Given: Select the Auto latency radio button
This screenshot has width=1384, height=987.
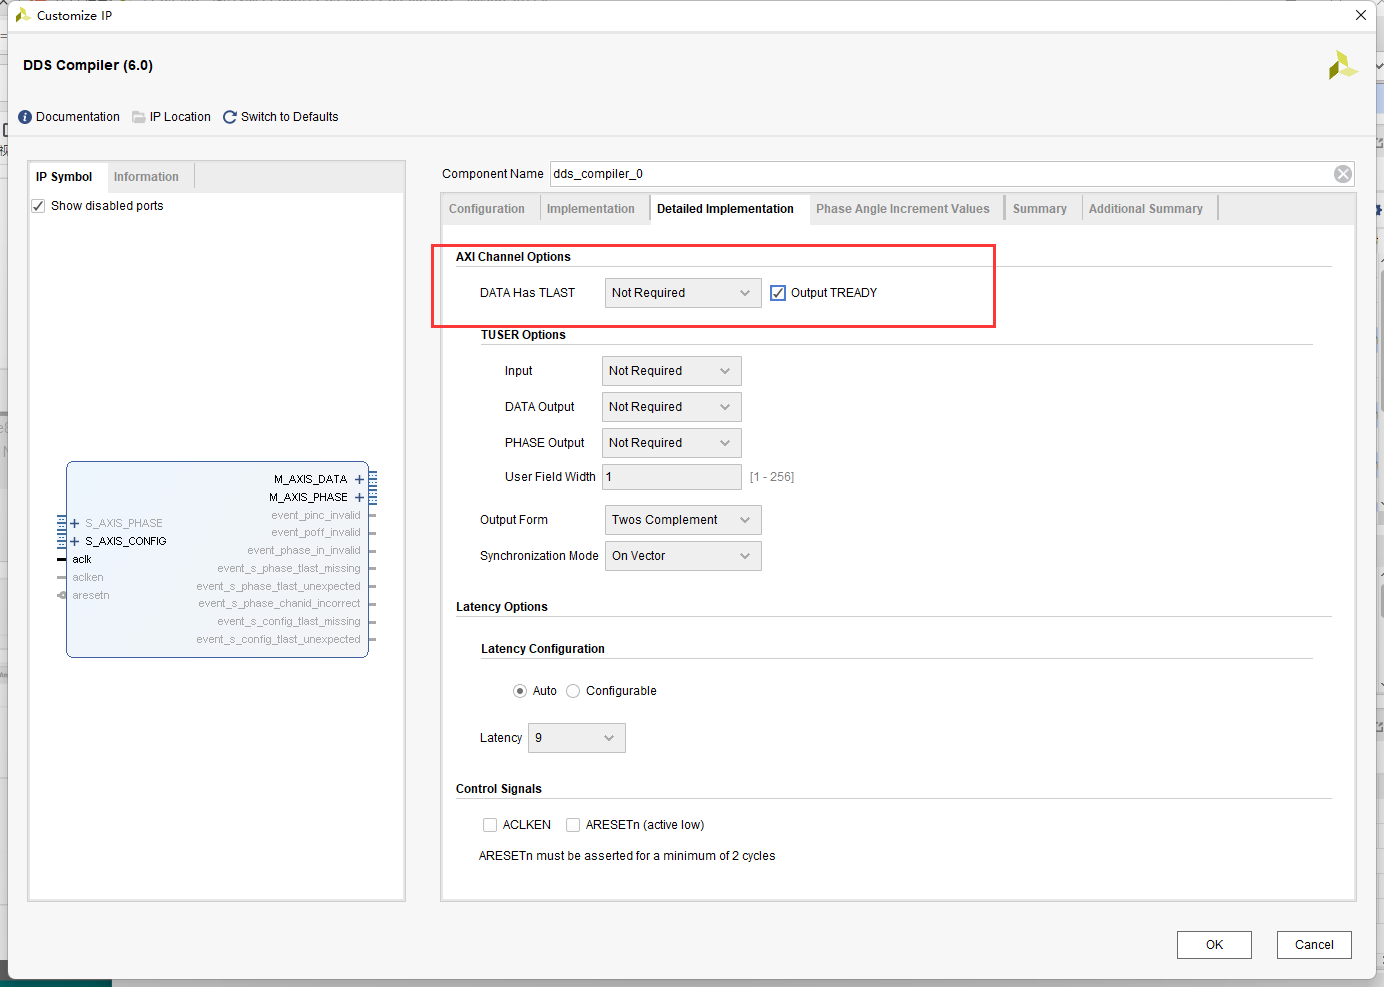Looking at the screenshot, I should [x=520, y=691].
